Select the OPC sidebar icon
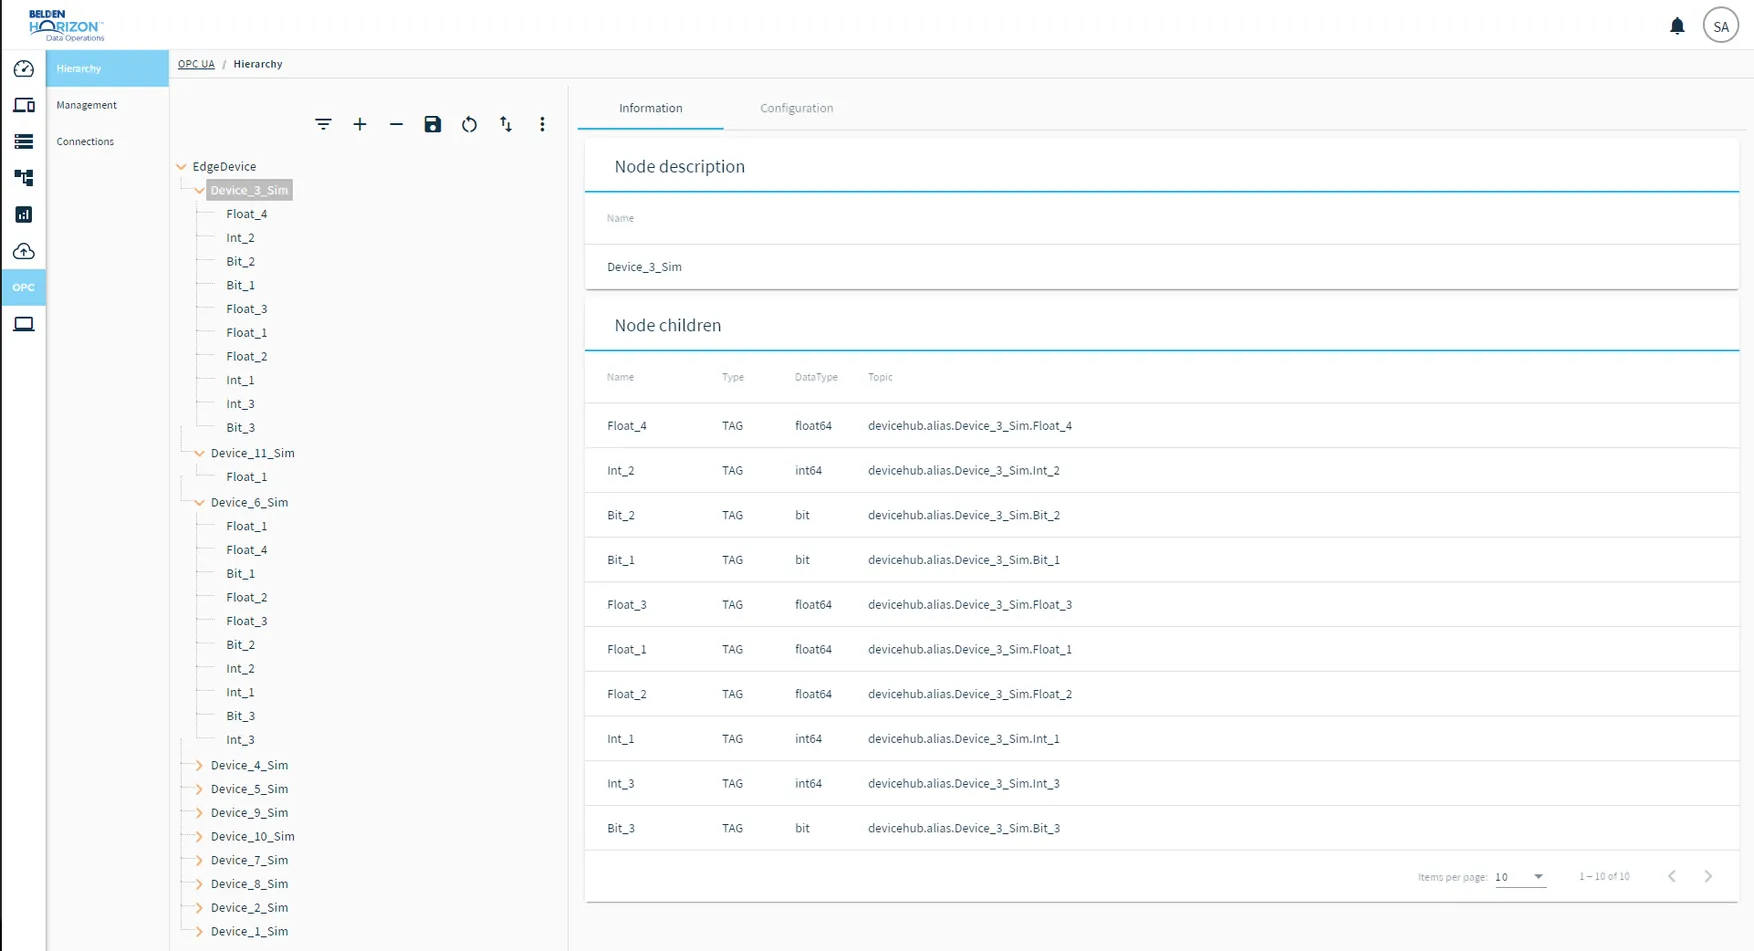Image resolution: width=1754 pixels, height=951 pixels. 23,288
